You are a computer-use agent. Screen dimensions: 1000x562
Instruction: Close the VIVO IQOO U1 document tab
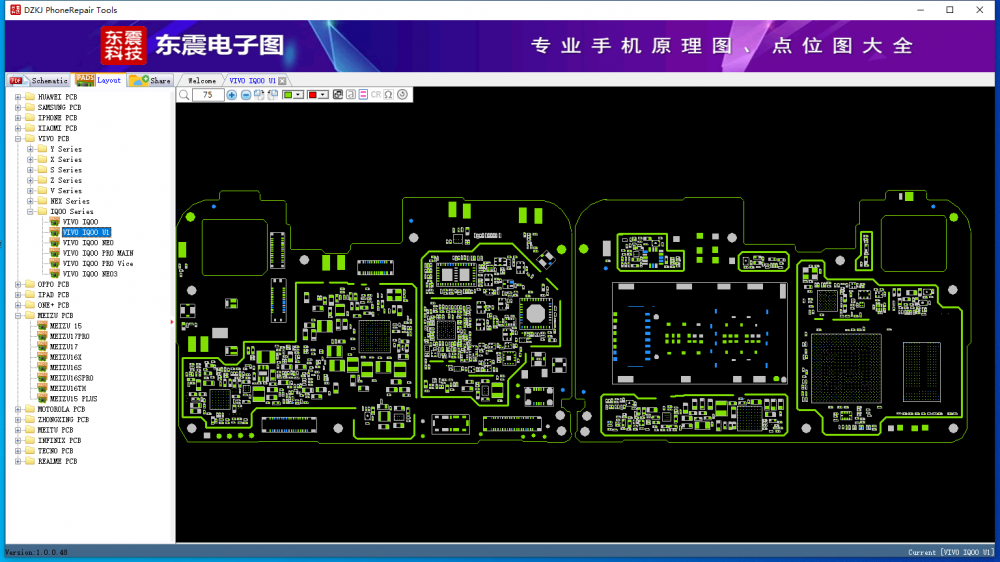[283, 80]
